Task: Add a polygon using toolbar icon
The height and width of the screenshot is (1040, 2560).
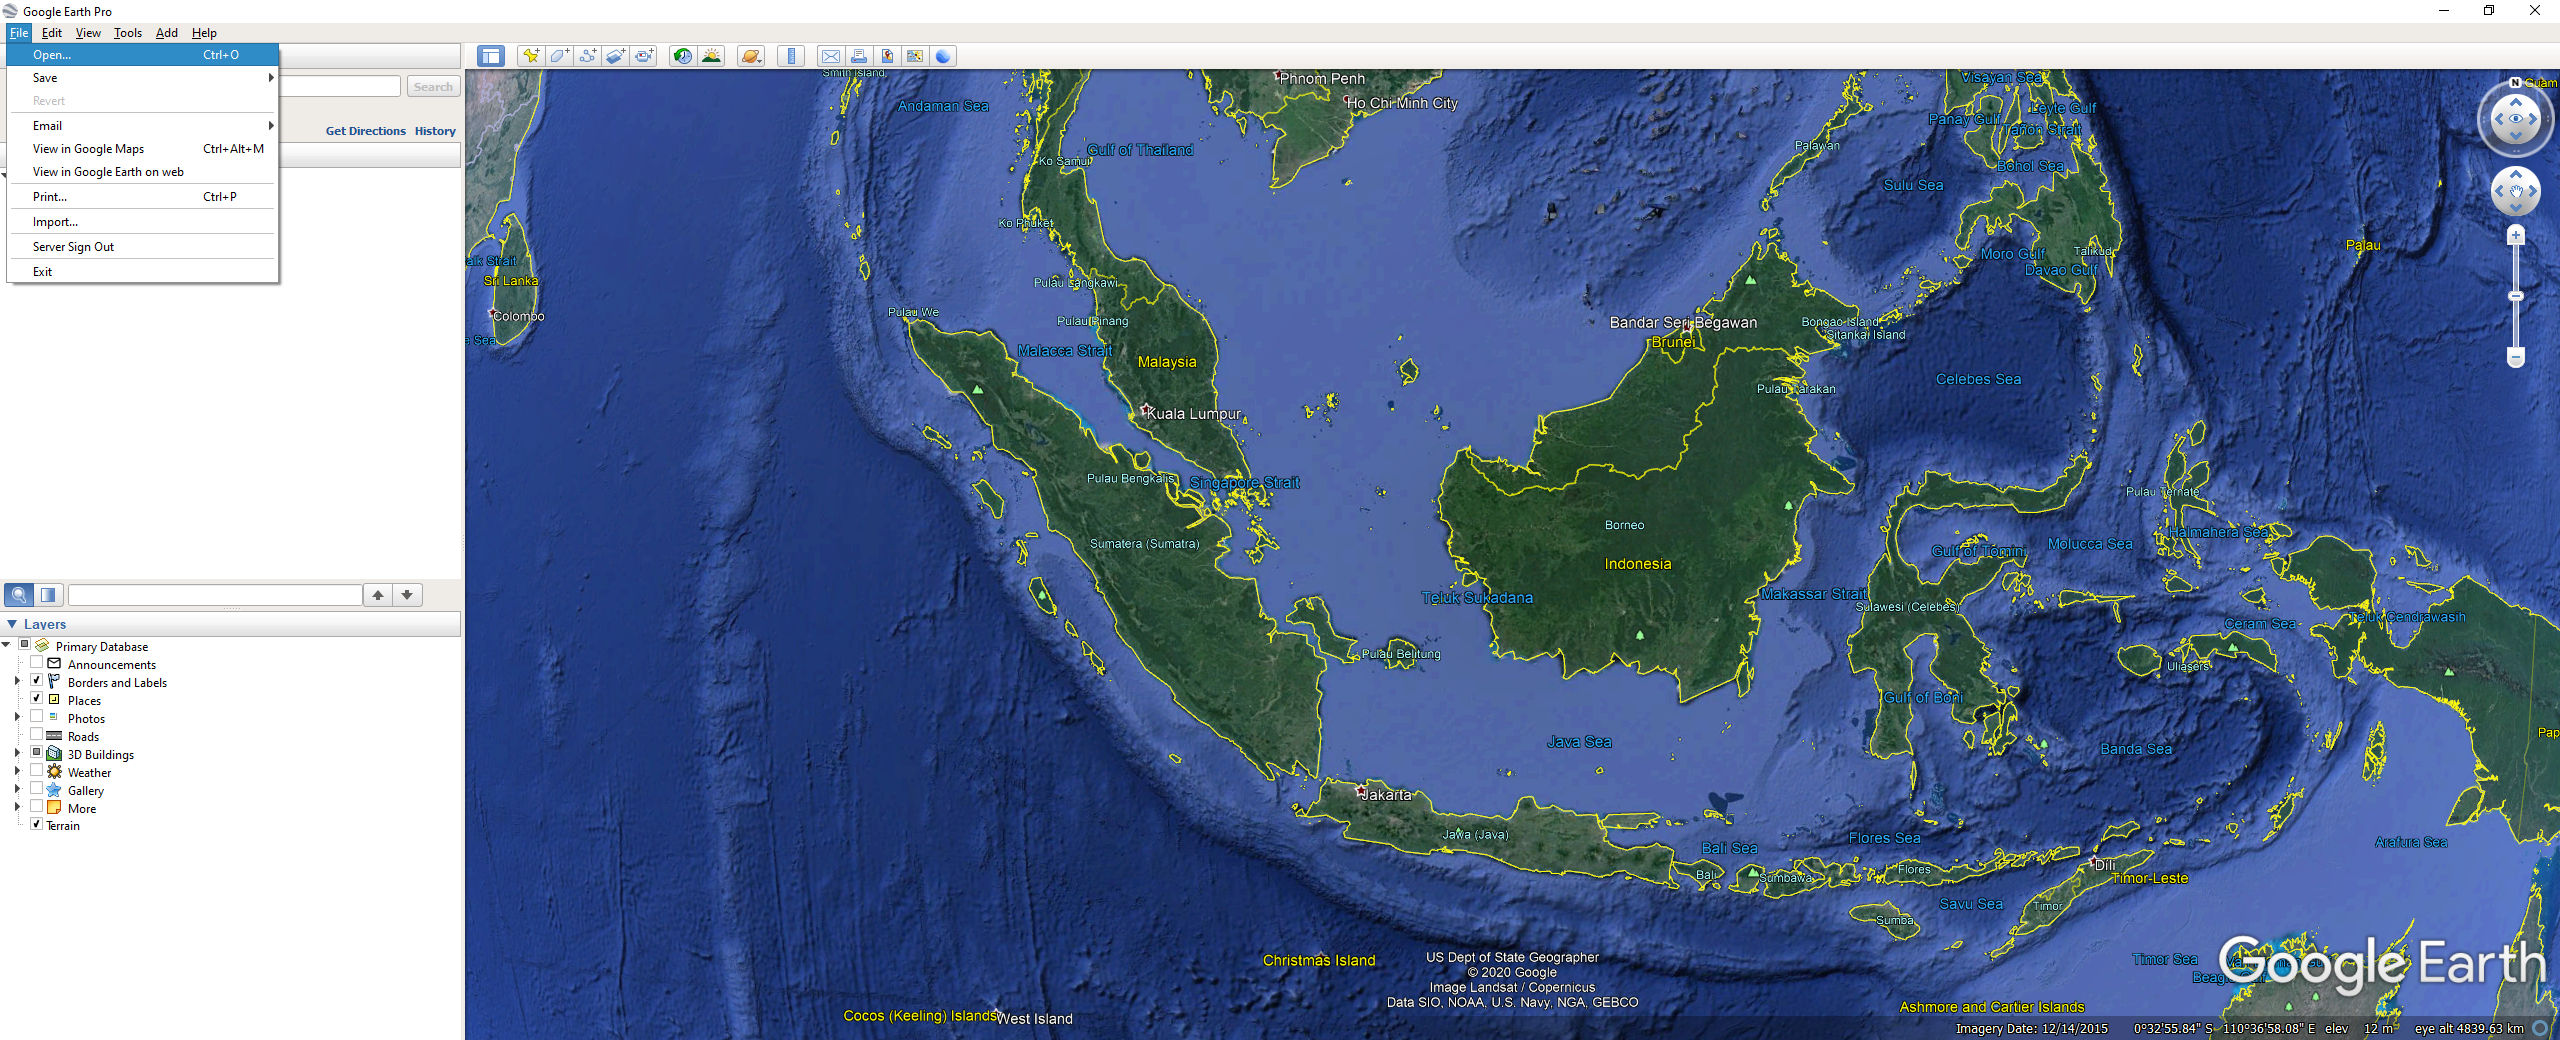Action: (x=559, y=56)
